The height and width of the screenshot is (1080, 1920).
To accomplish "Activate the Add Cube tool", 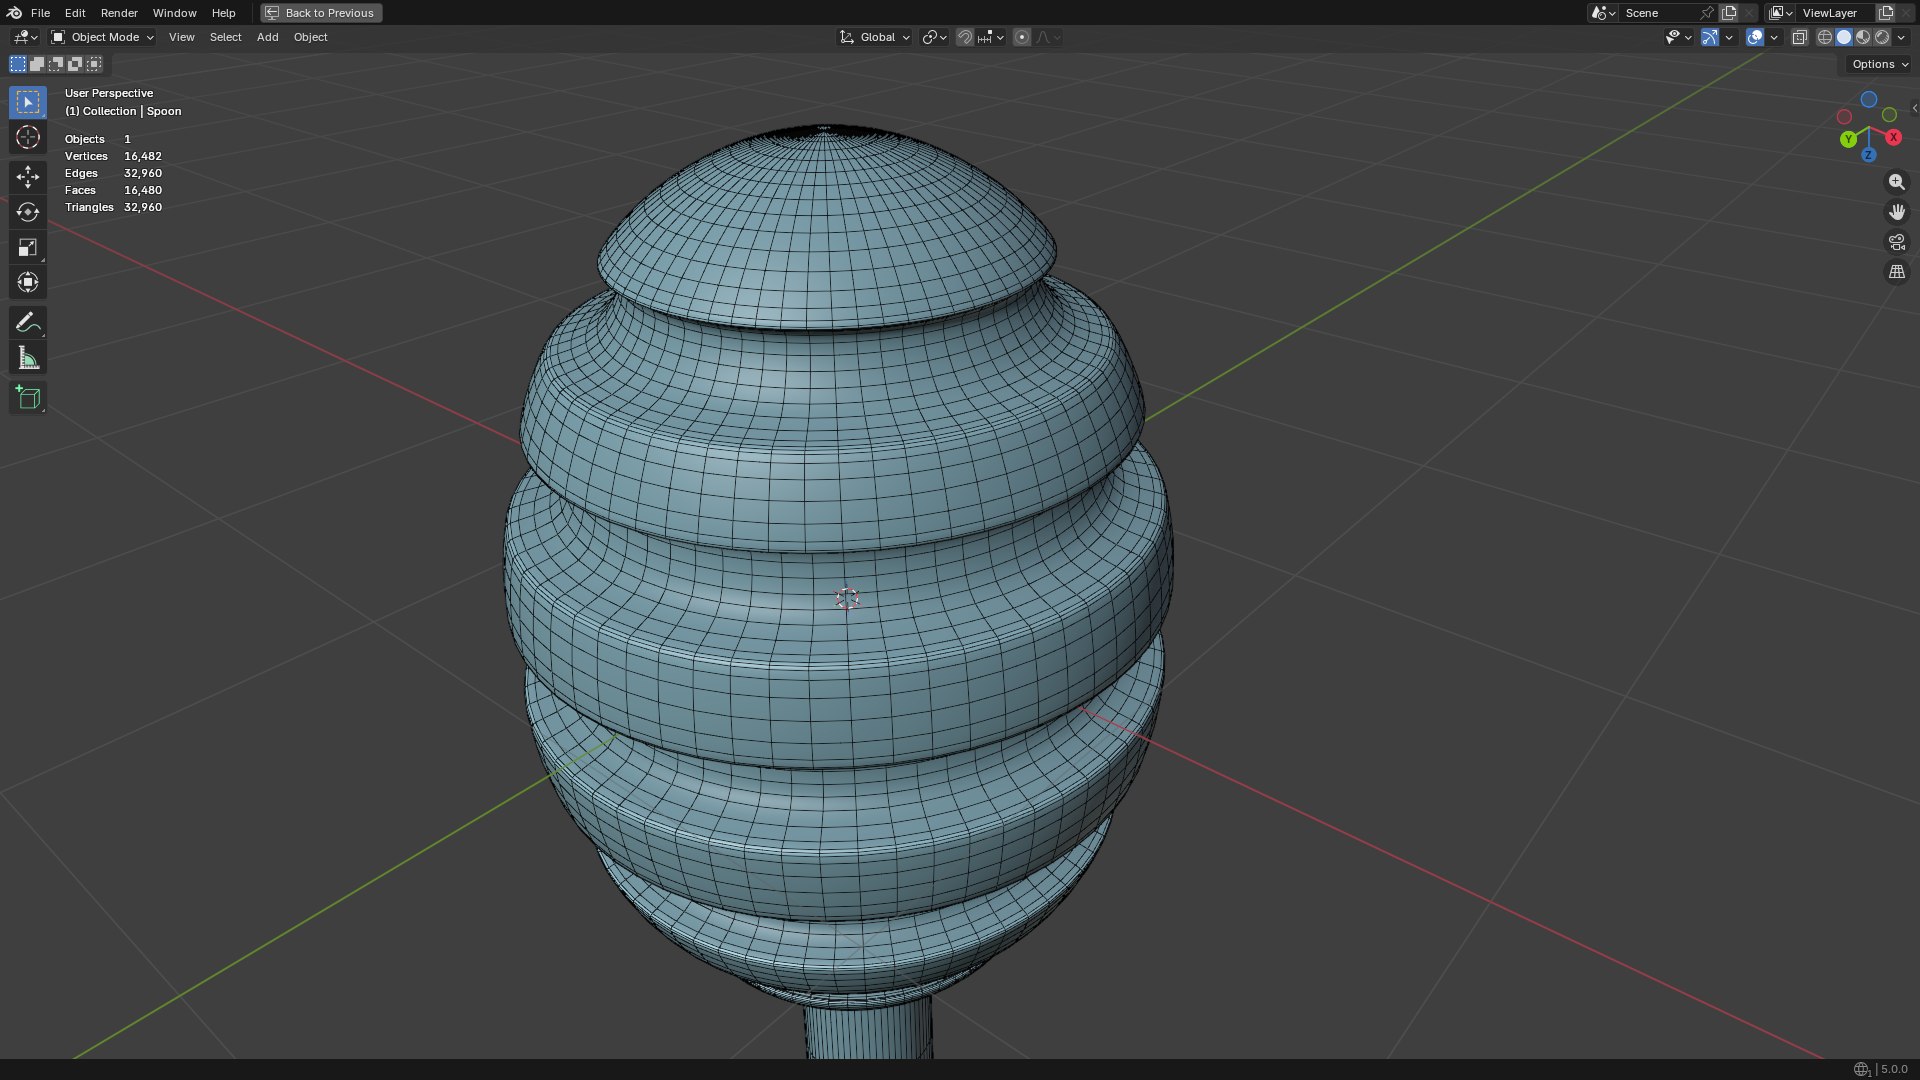I will (x=28, y=398).
